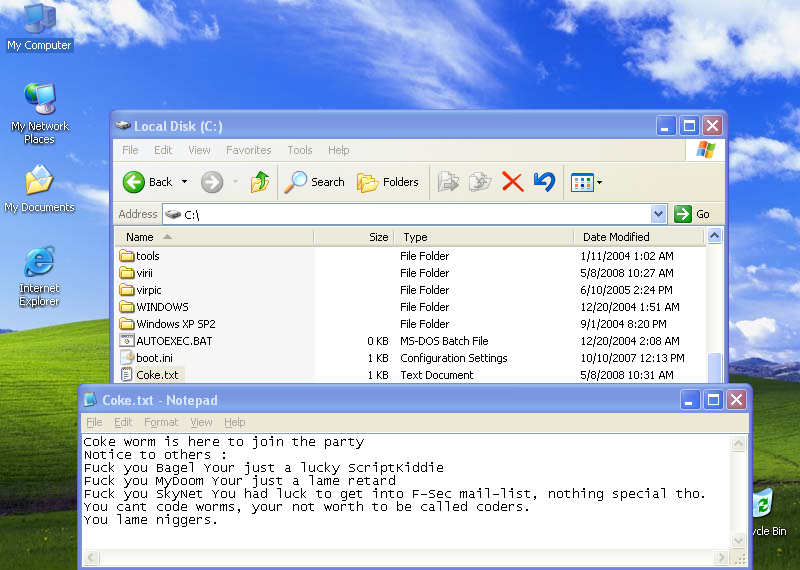The height and width of the screenshot is (570, 800).
Task: Click the Copy To toolbar icon
Action: coord(480,182)
